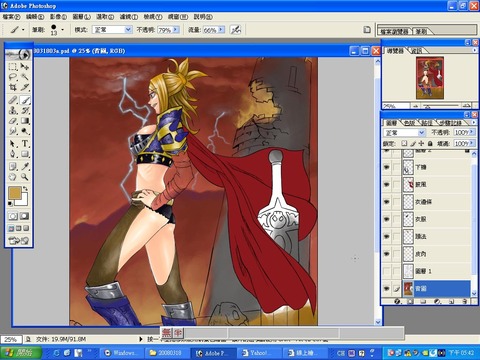The image size is (480, 360).
Task: Select the Path Selection arrow tool
Action: tap(13, 144)
